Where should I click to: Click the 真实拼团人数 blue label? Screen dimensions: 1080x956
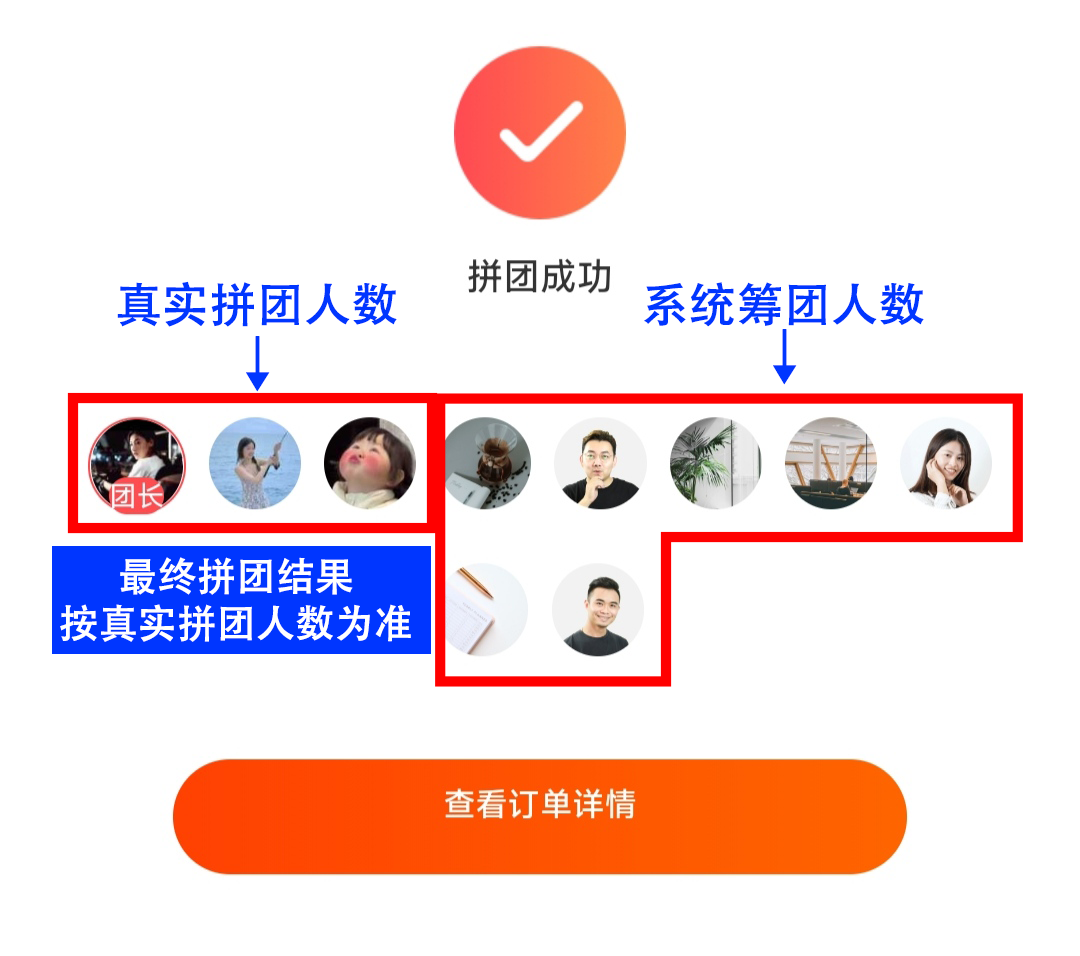click(258, 304)
